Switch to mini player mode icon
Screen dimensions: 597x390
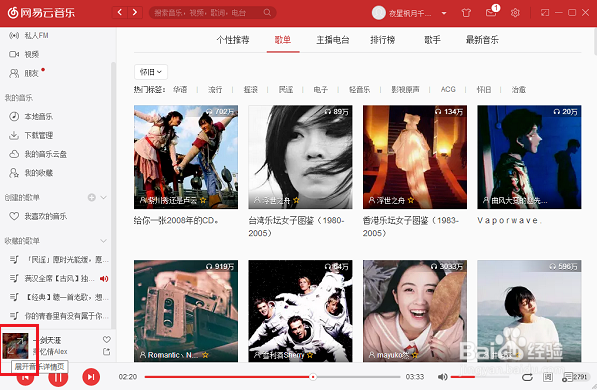pos(545,13)
